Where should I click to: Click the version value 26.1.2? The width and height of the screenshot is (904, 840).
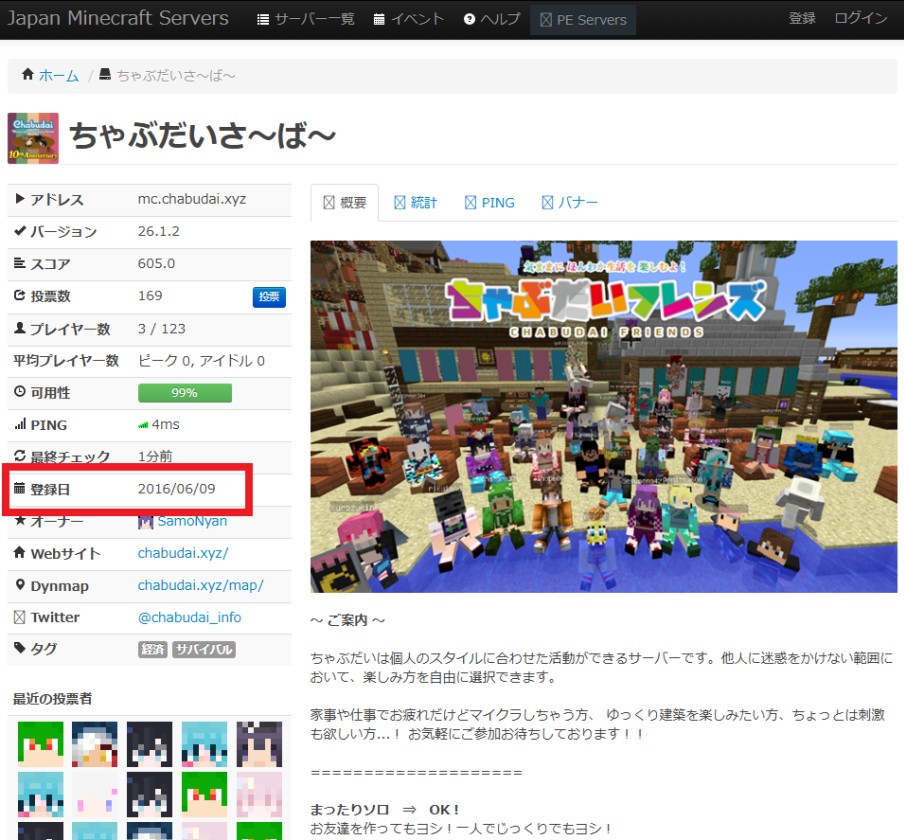point(159,231)
